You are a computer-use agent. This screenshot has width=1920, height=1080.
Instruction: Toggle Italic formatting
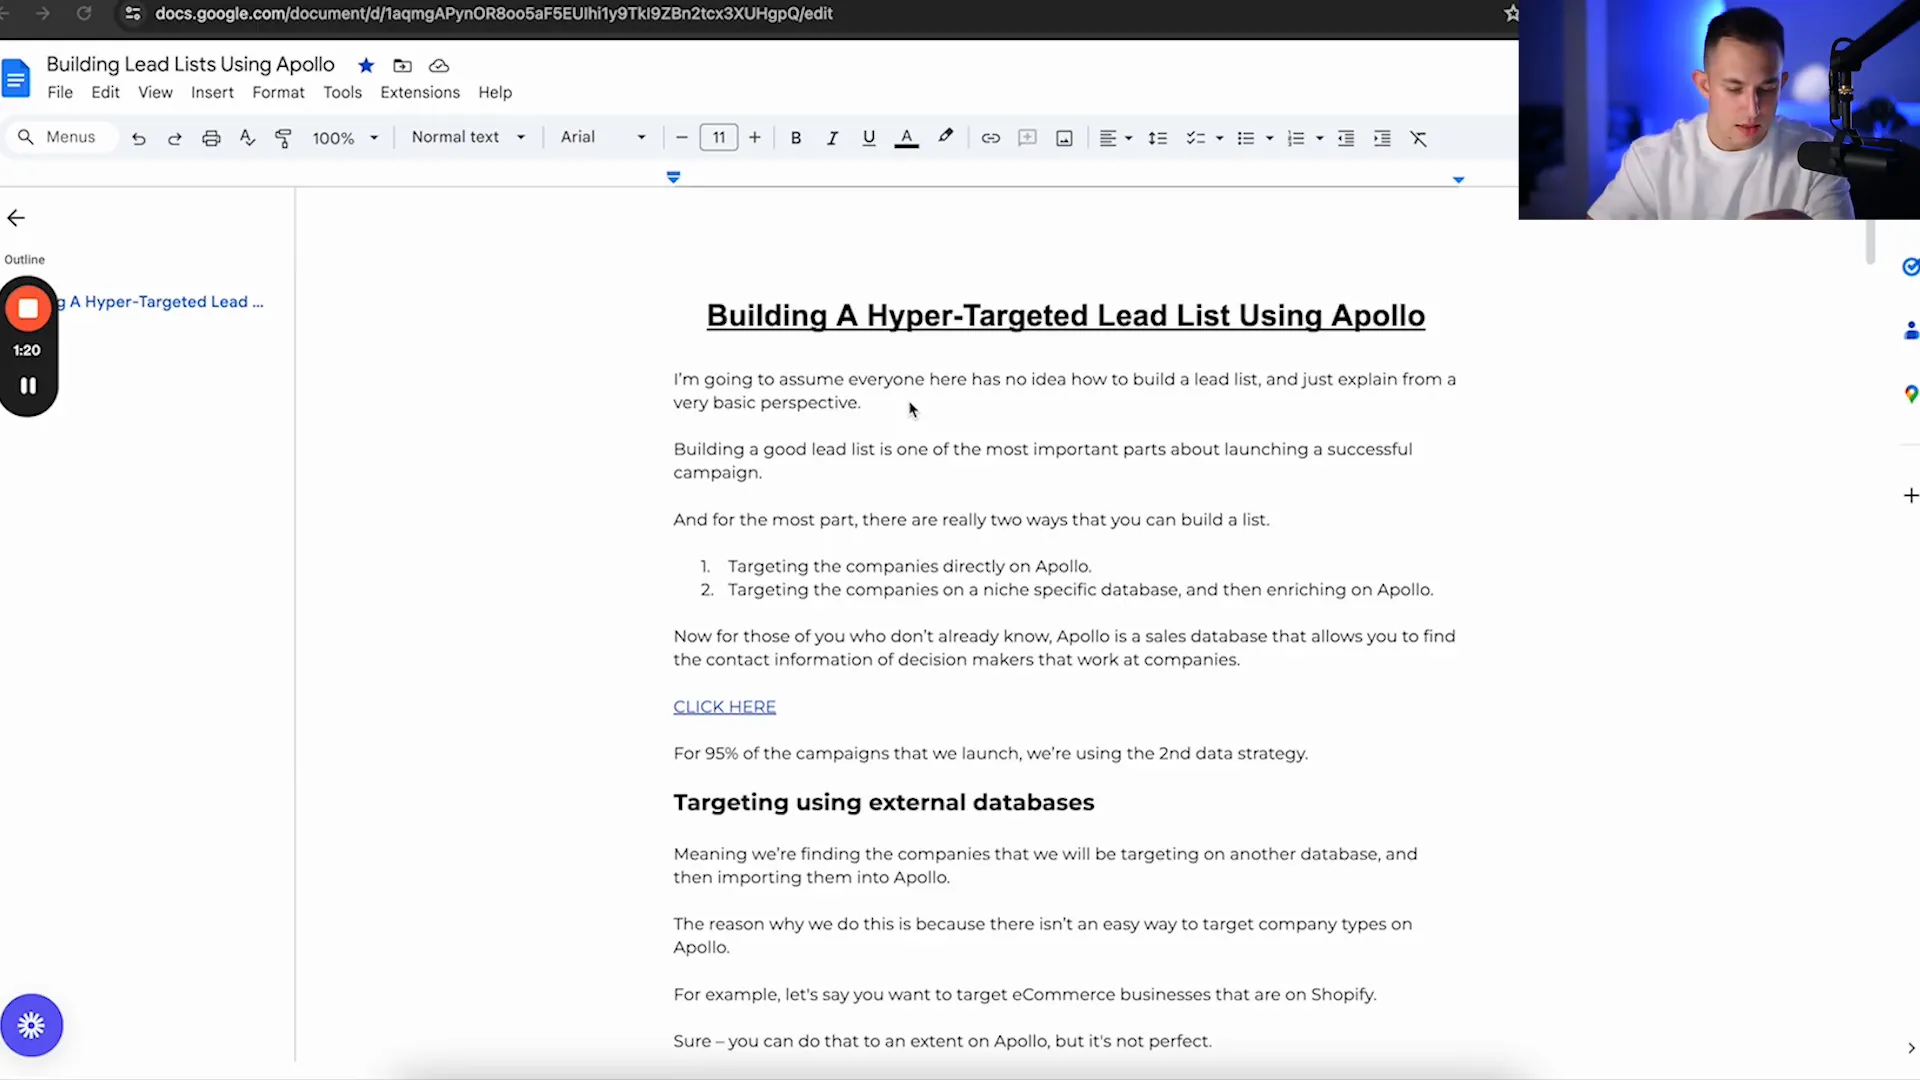(832, 138)
